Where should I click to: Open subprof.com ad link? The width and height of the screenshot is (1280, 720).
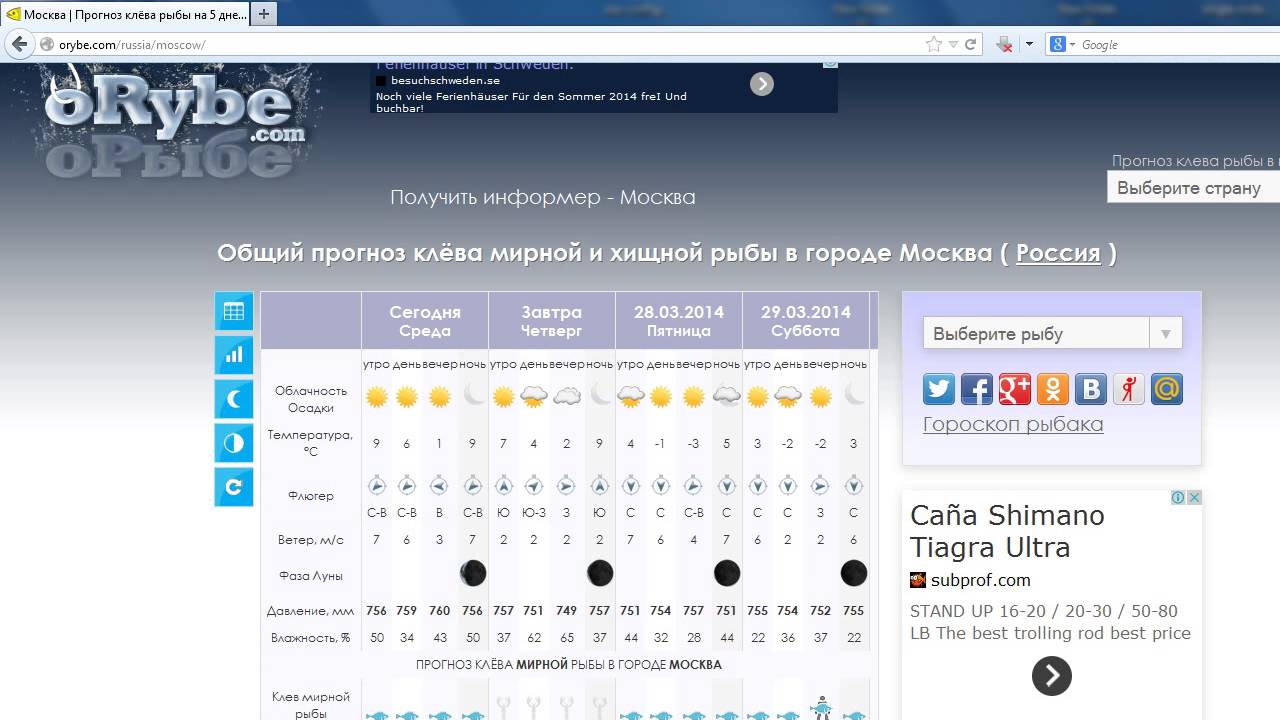(x=980, y=580)
